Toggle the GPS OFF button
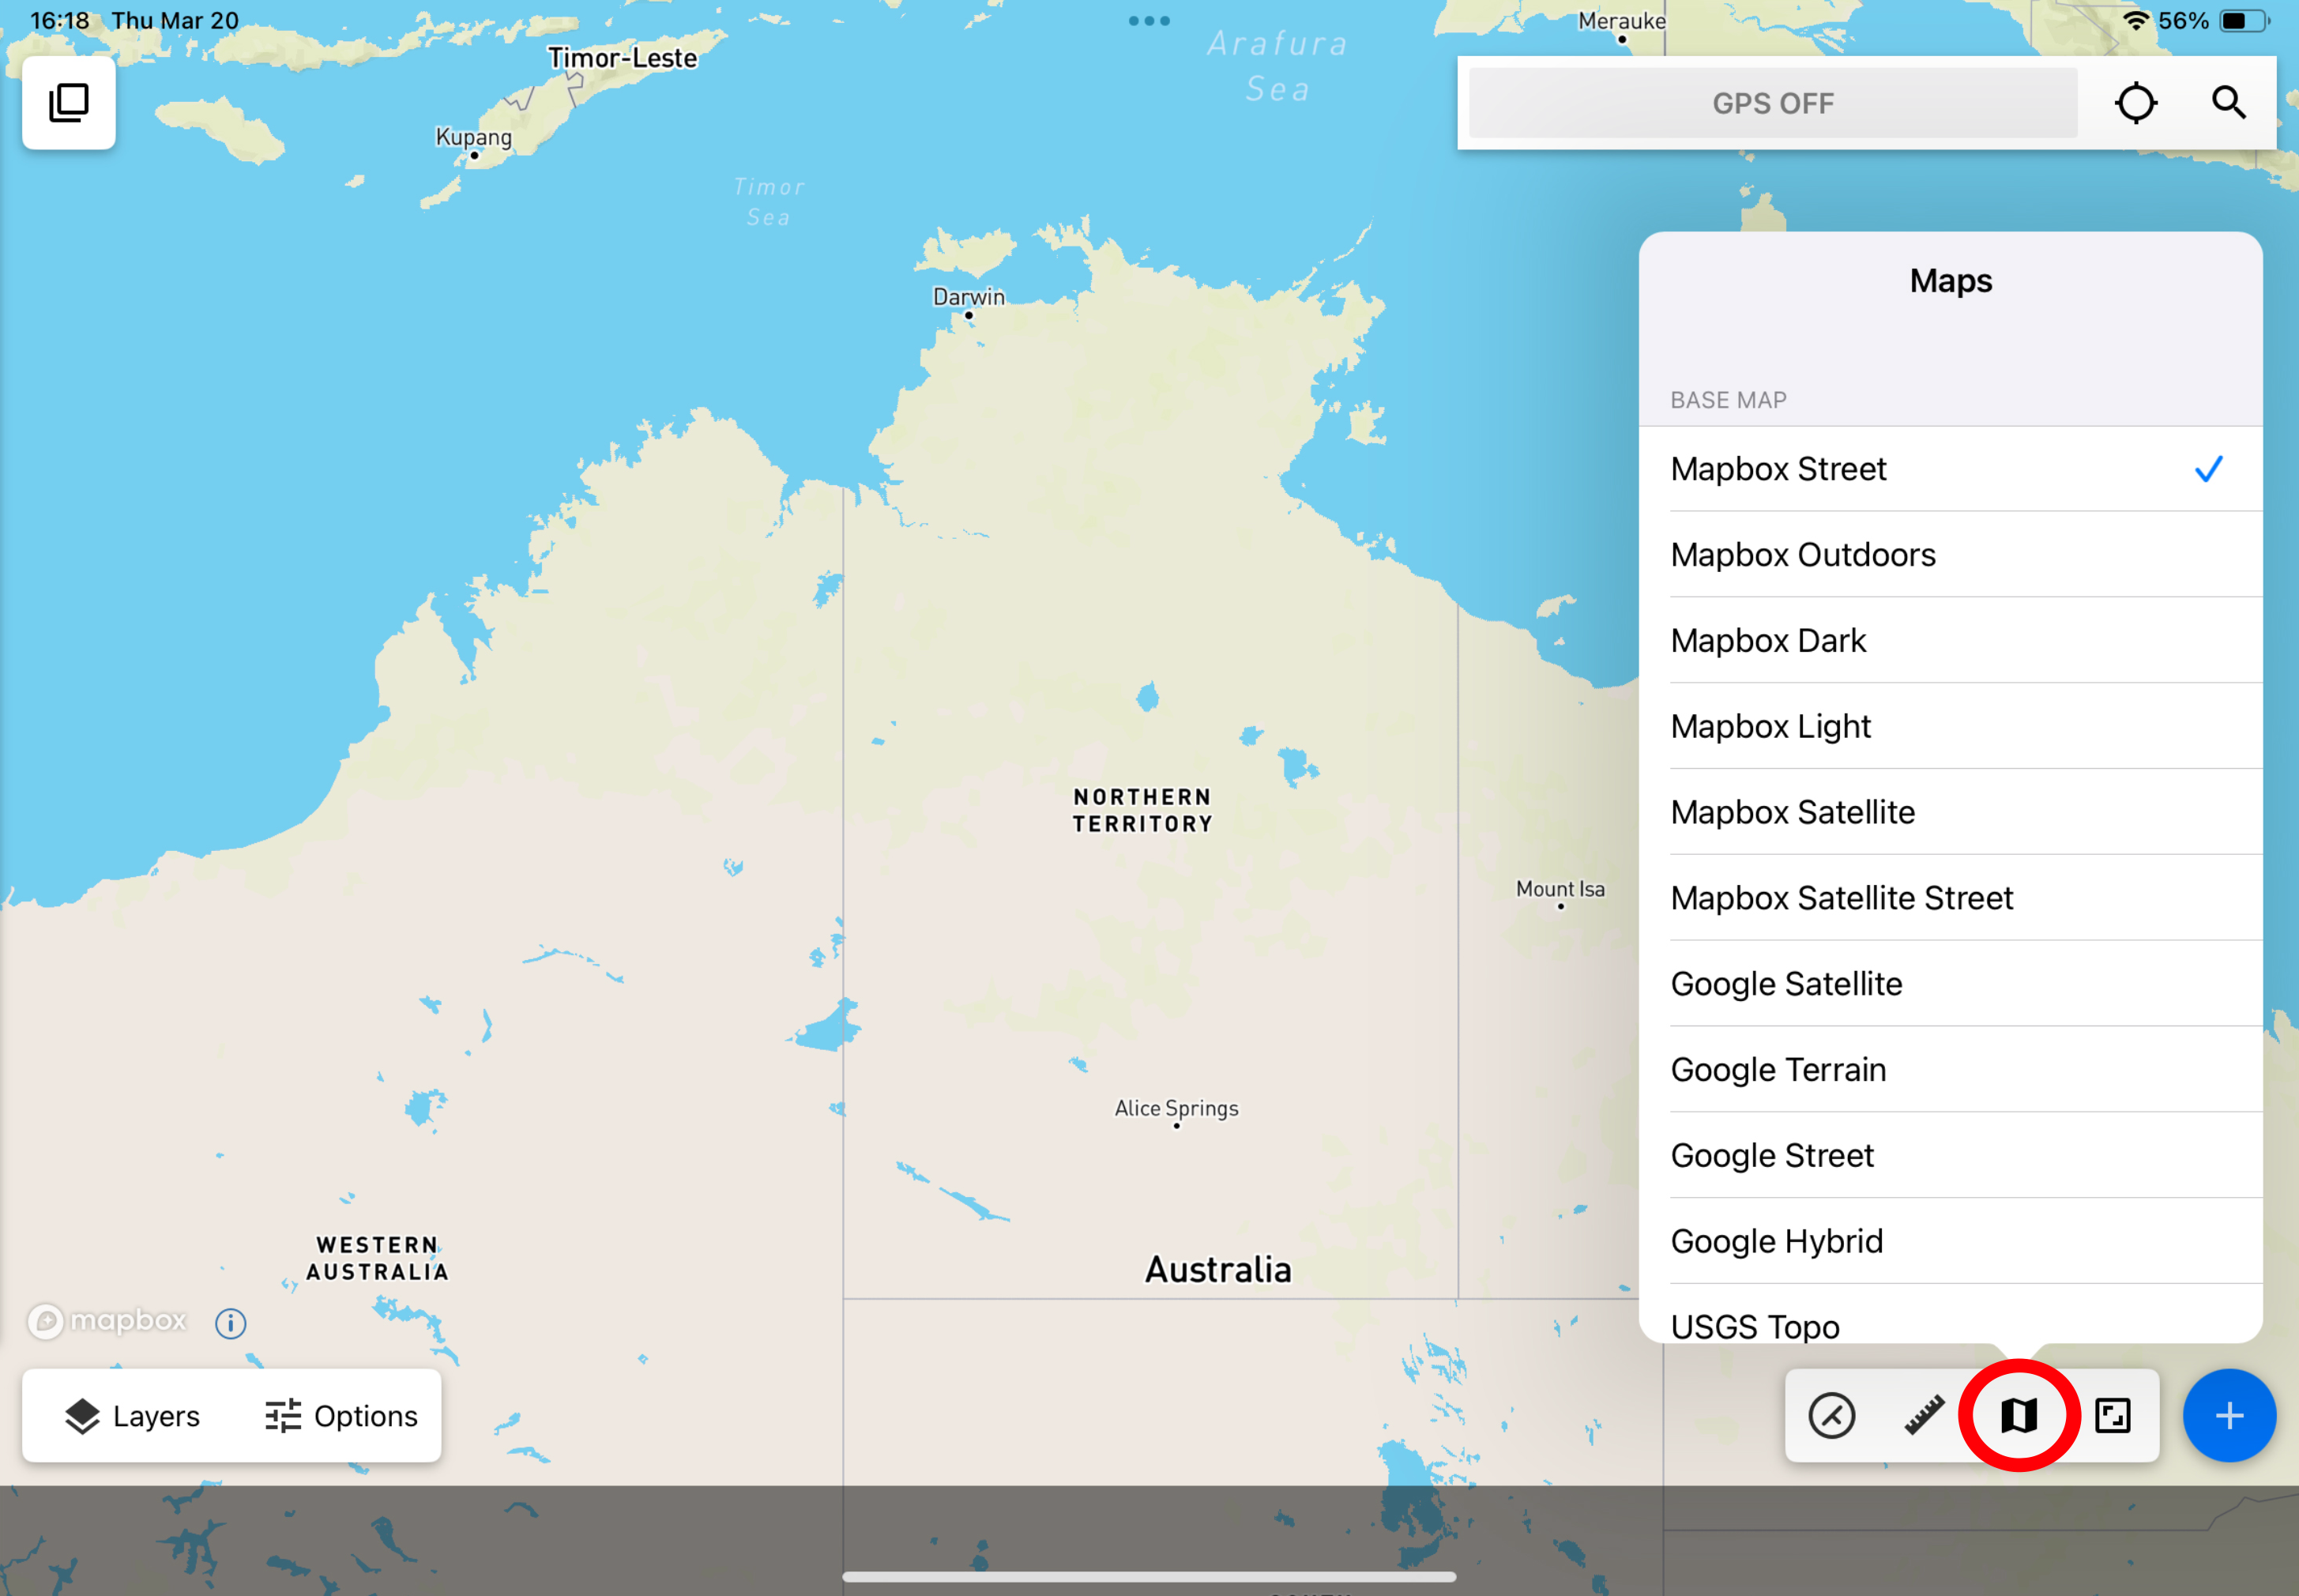 pyautogui.click(x=1772, y=103)
